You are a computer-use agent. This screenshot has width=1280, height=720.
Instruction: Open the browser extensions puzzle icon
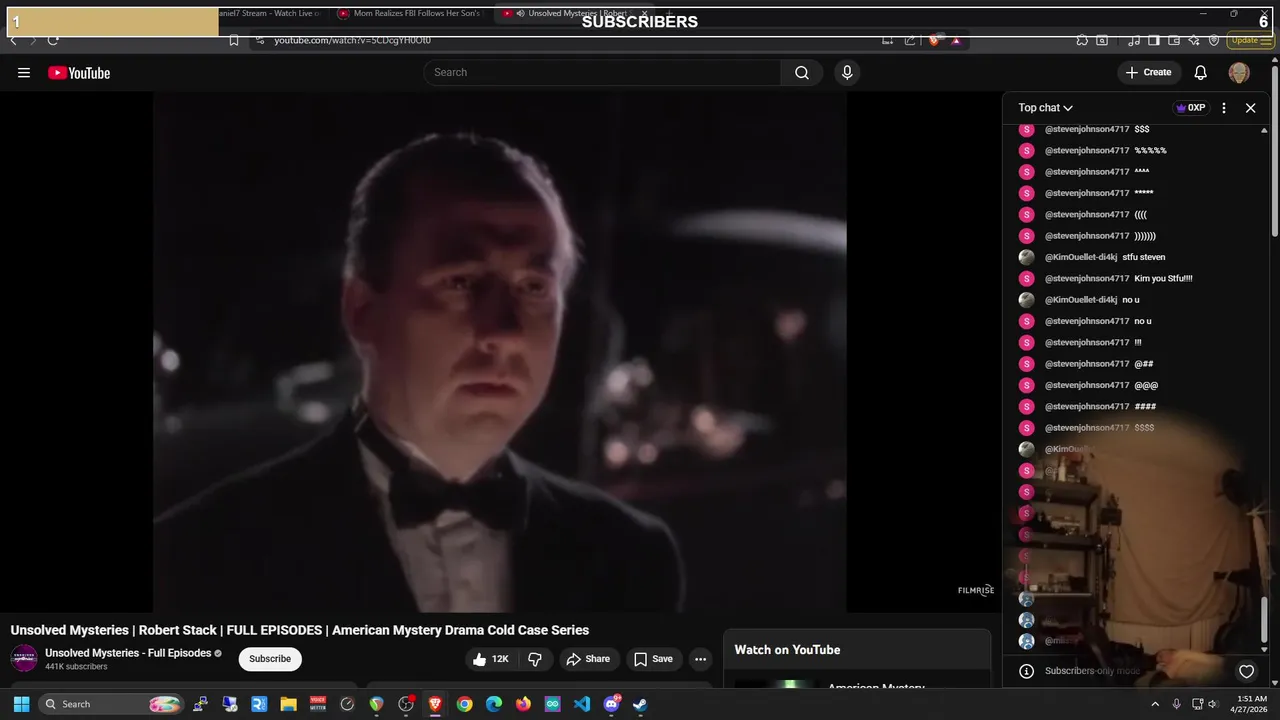point(1082,40)
